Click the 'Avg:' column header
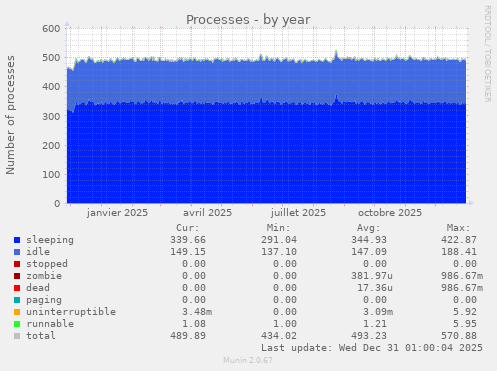The width and height of the screenshot is (497, 371). click(x=369, y=228)
